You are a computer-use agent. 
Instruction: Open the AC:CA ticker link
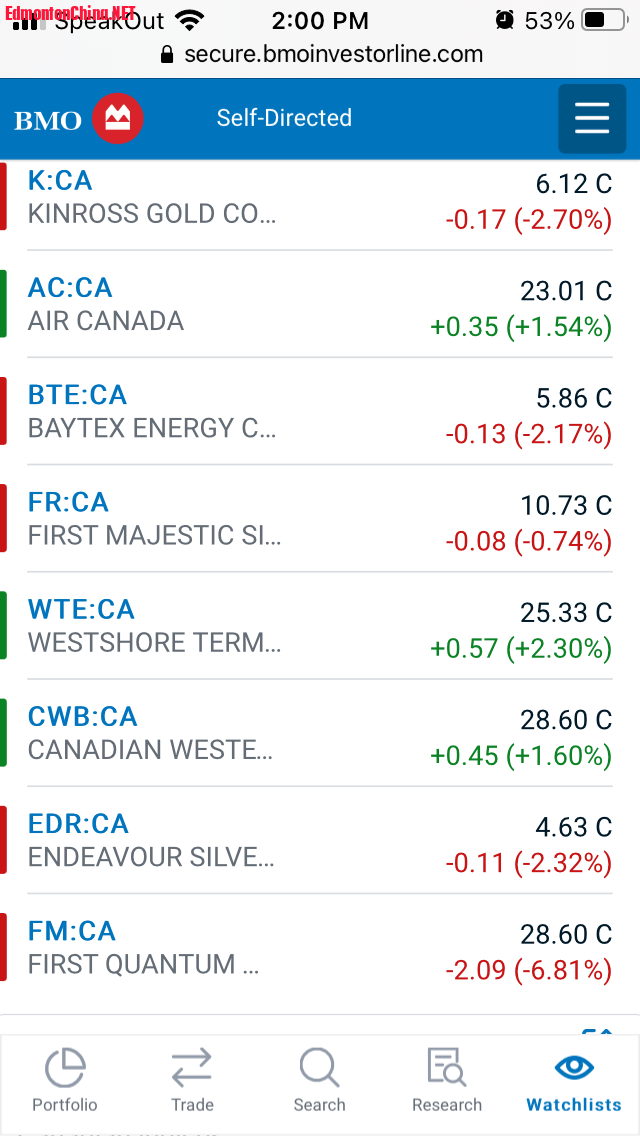[70, 288]
